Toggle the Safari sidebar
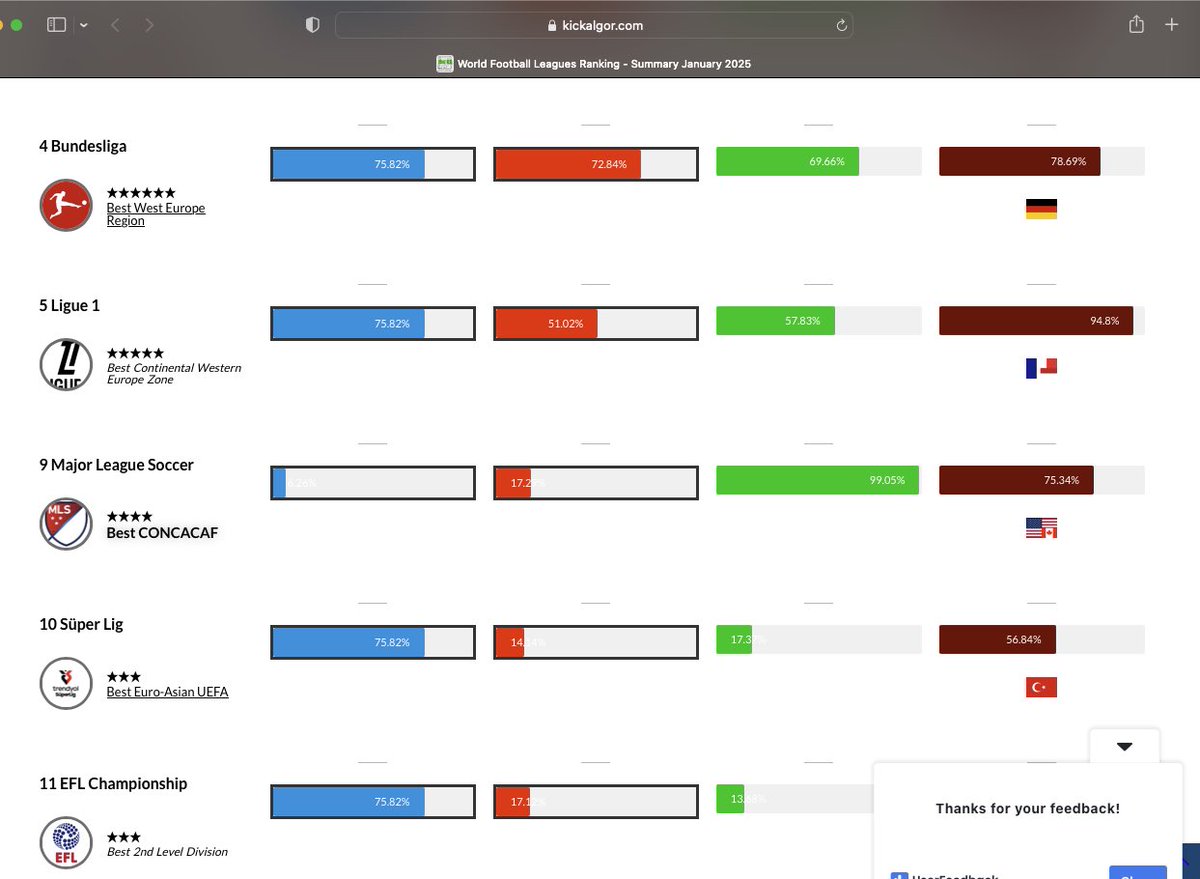The width and height of the screenshot is (1200, 879). click(56, 25)
